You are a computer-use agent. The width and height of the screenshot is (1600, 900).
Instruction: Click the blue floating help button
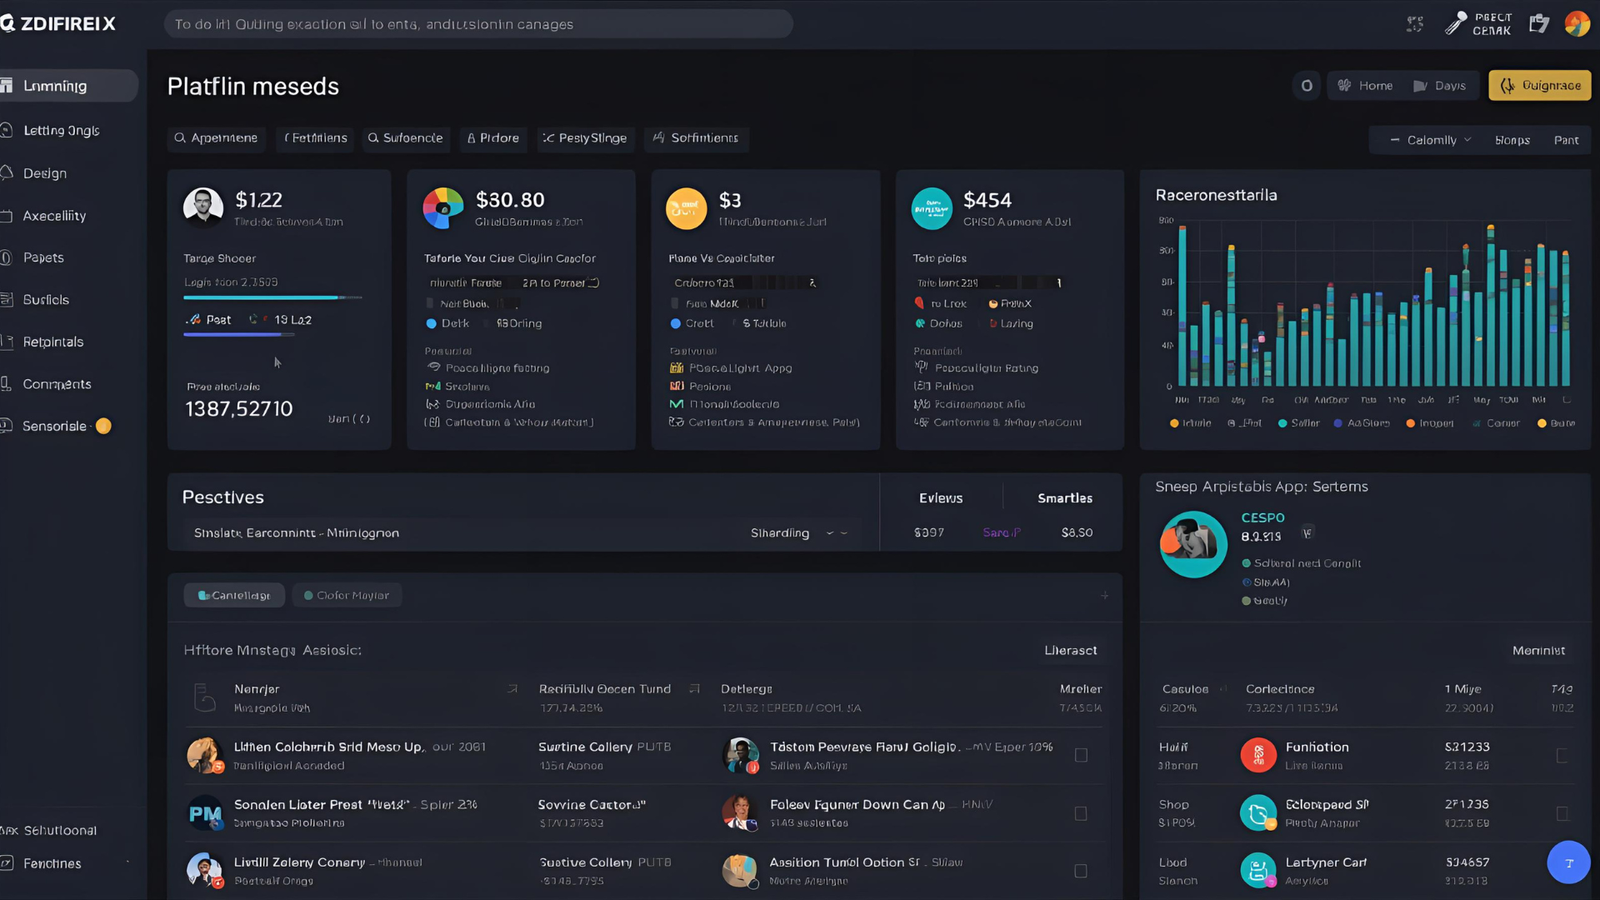[x=1568, y=862]
